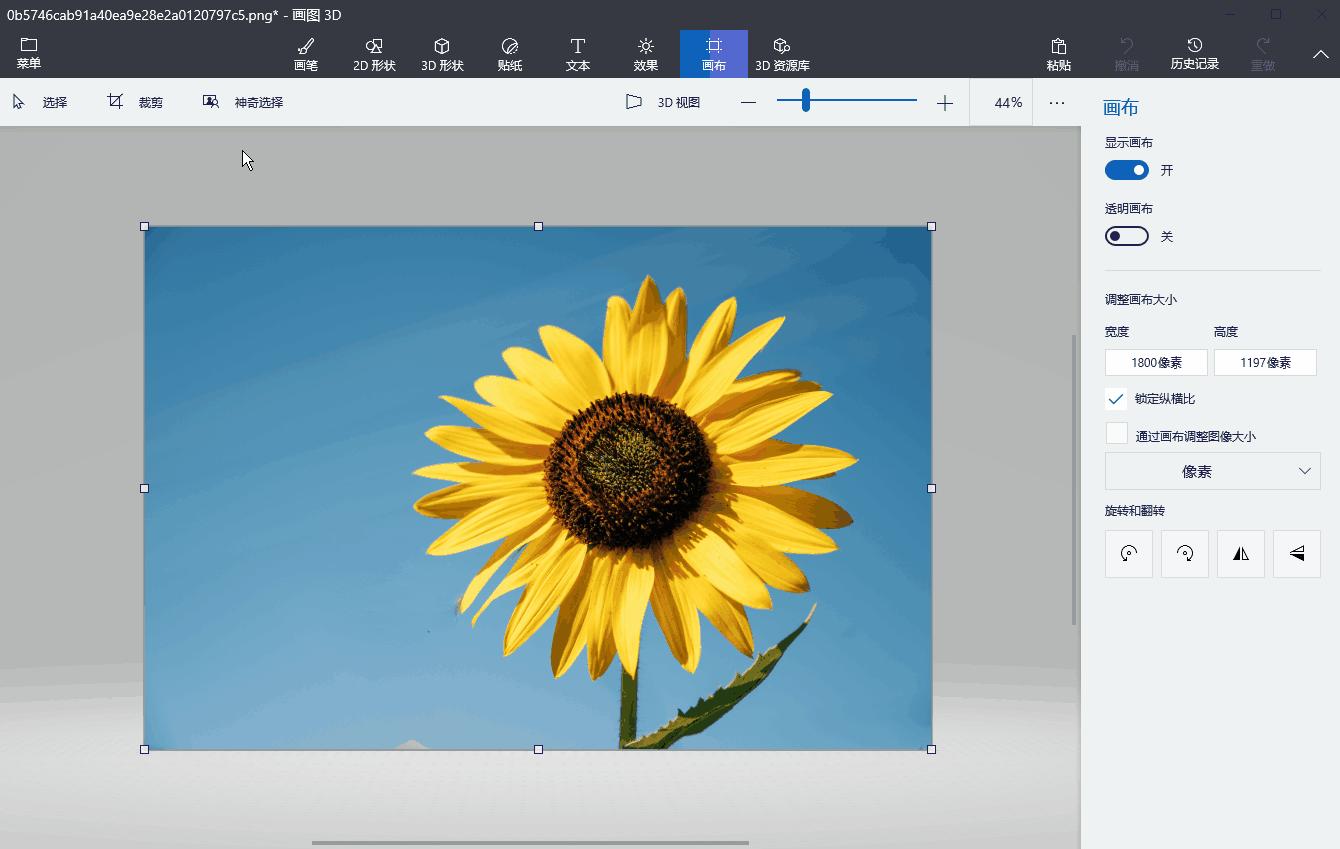
Task: Click the top-left canvas resize handle
Action: point(145,227)
